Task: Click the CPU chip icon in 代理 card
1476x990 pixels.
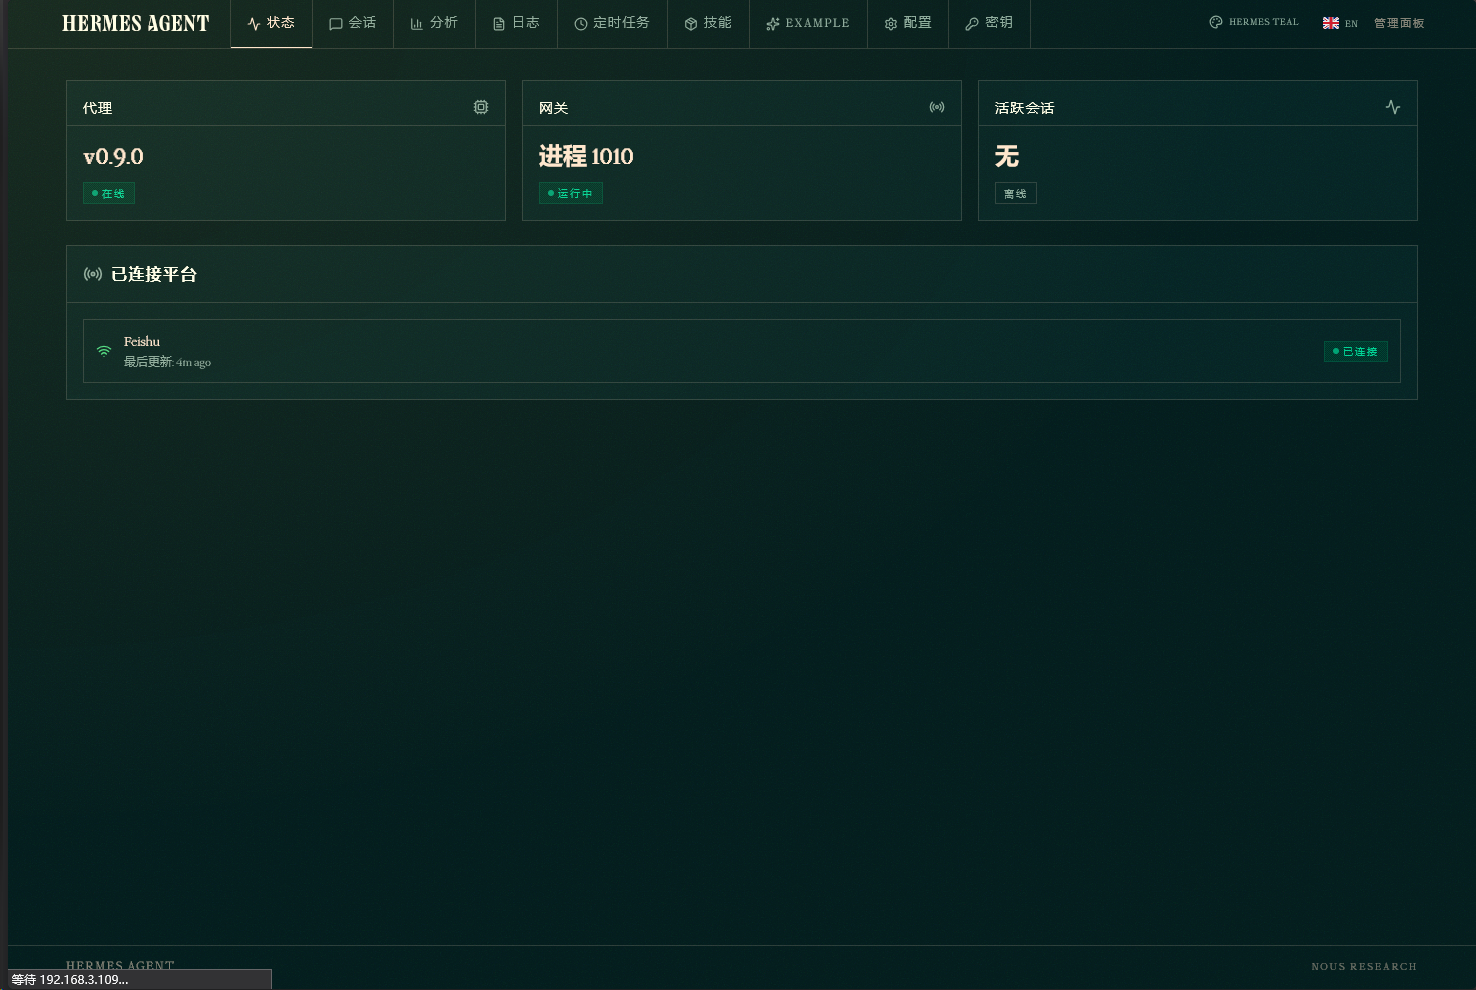Action: click(481, 107)
